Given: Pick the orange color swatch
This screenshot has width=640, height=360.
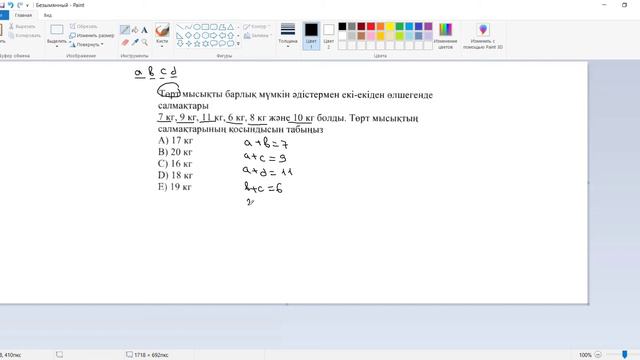Looking at the screenshot, I should click(380, 27).
